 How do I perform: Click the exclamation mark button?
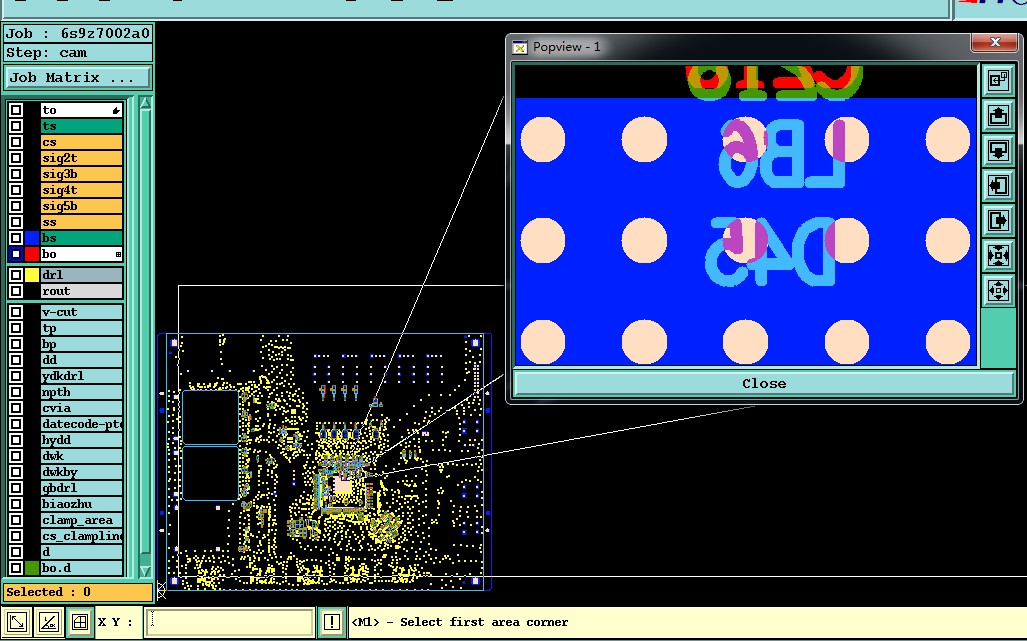[331, 621]
